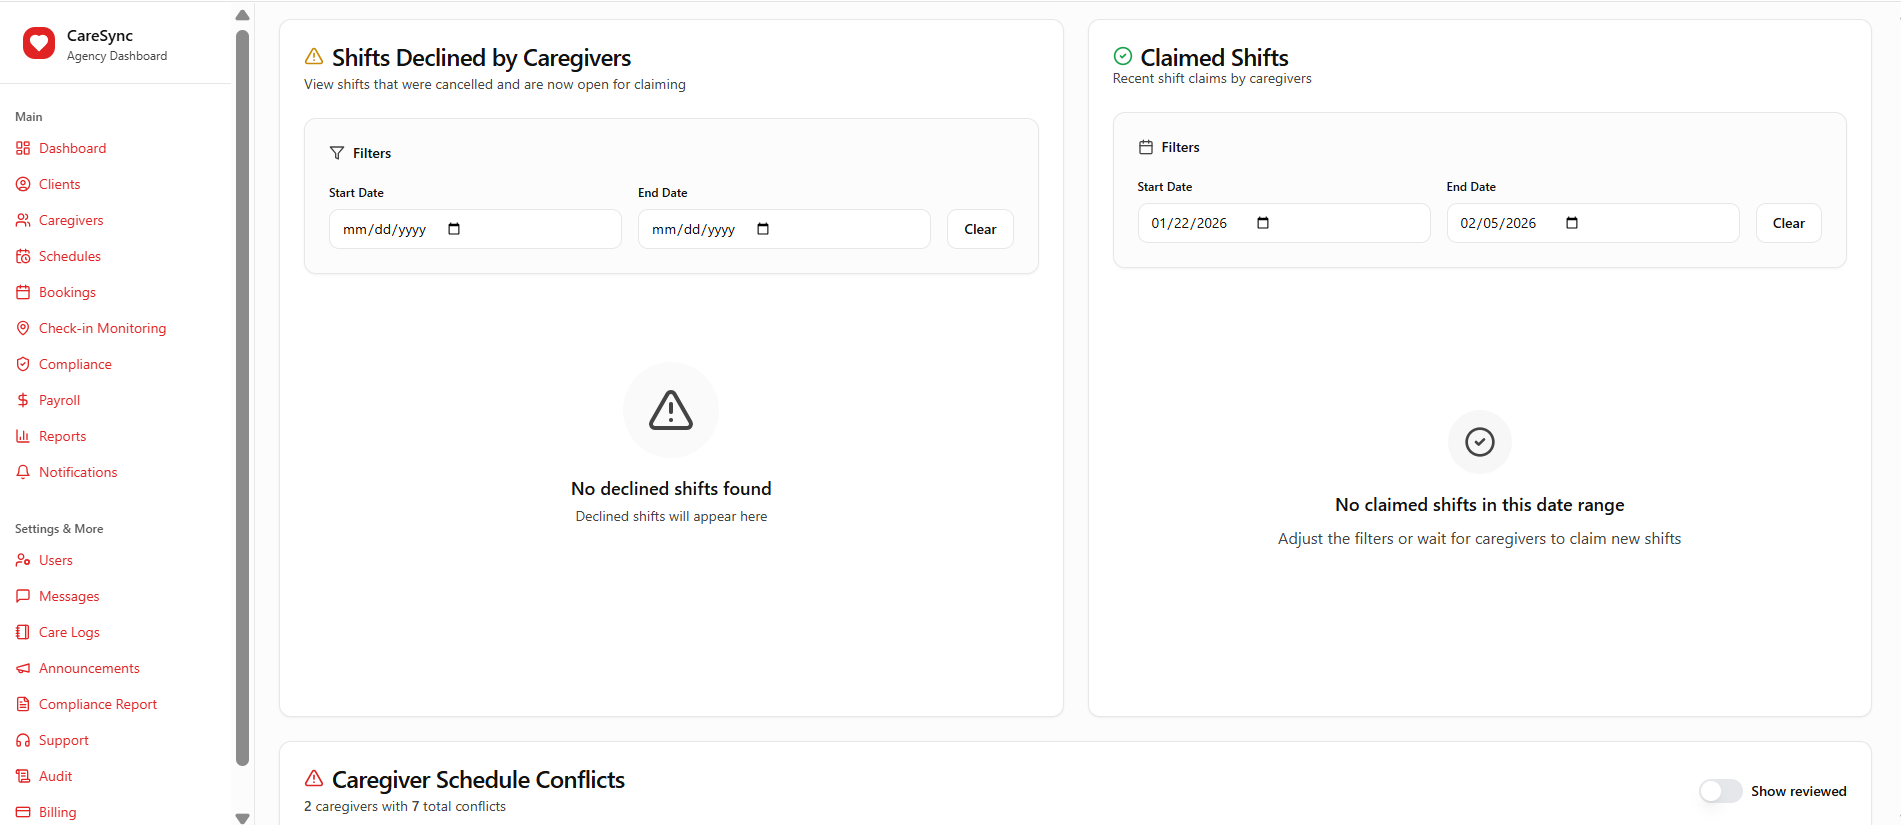Click the funnel Filters icon in Declined Shifts
This screenshot has height=825, width=1901.
[337, 153]
